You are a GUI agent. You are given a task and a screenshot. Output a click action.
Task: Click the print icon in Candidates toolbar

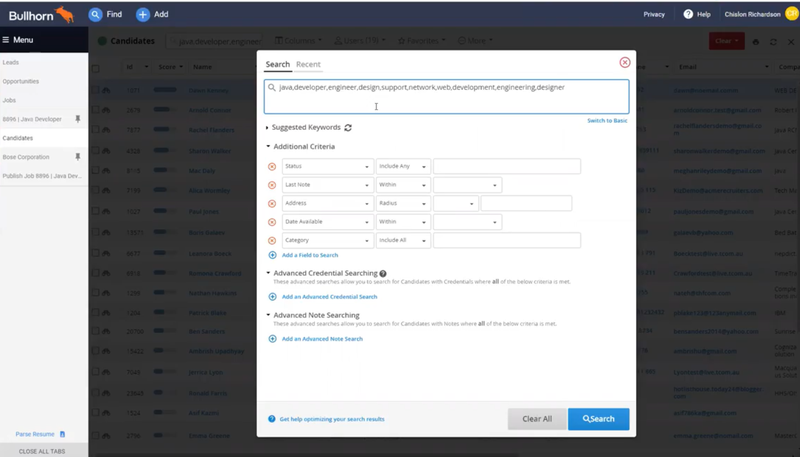pyautogui.click(x=756, y=42)
